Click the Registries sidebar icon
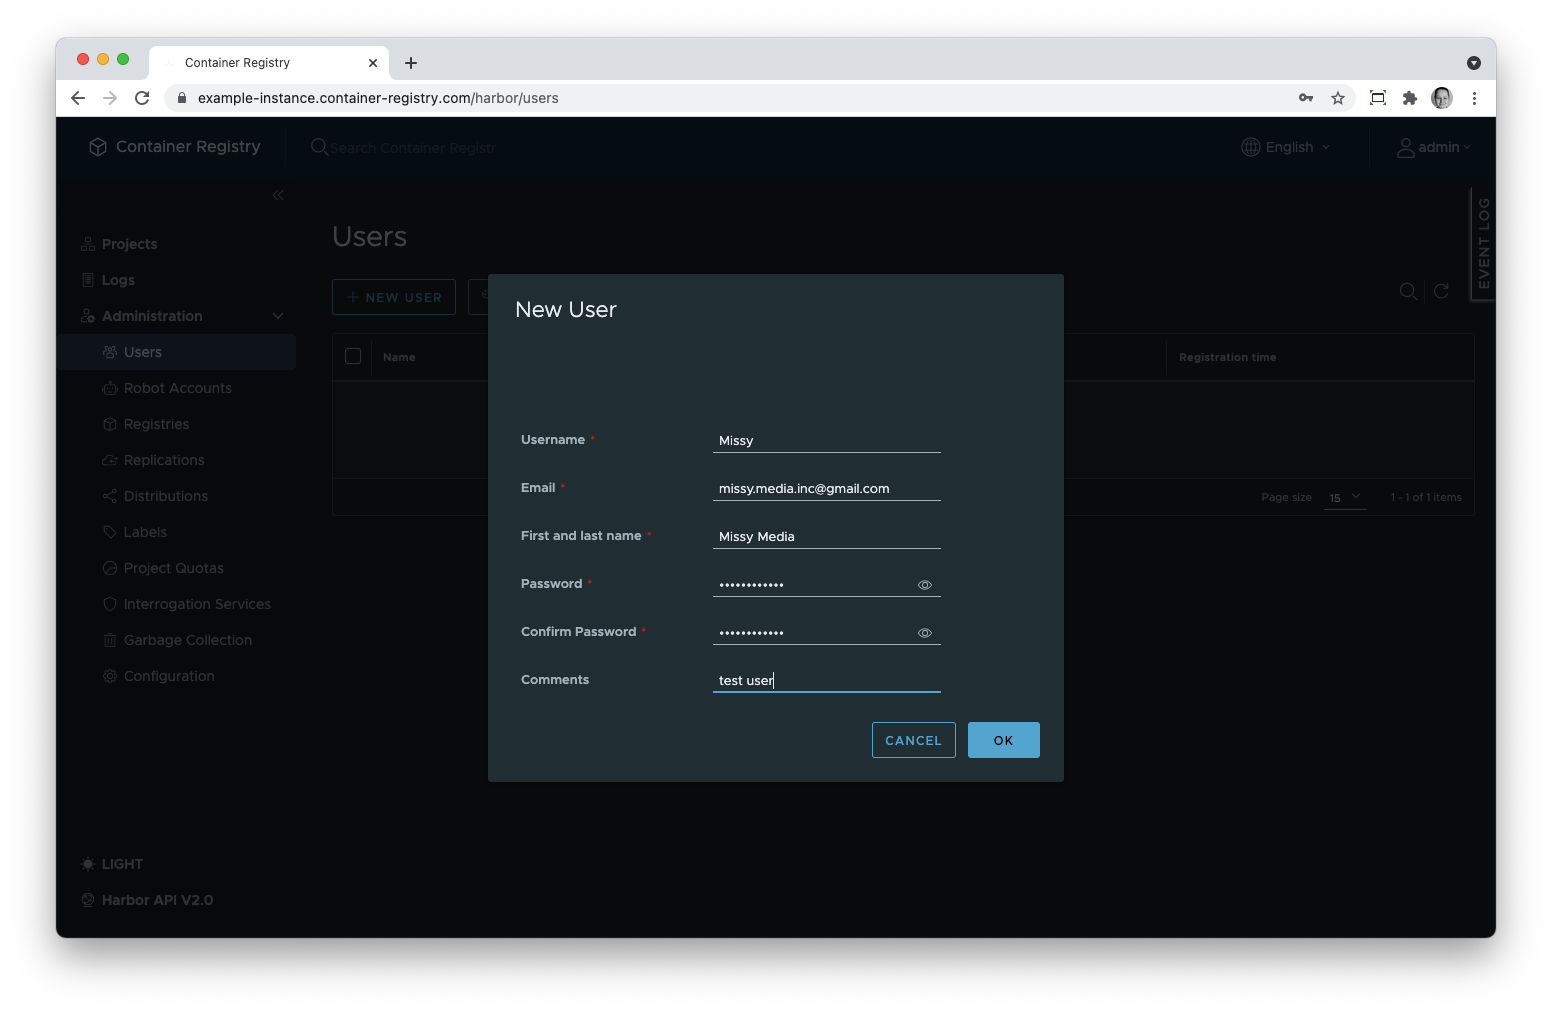 tap(110, 424)
